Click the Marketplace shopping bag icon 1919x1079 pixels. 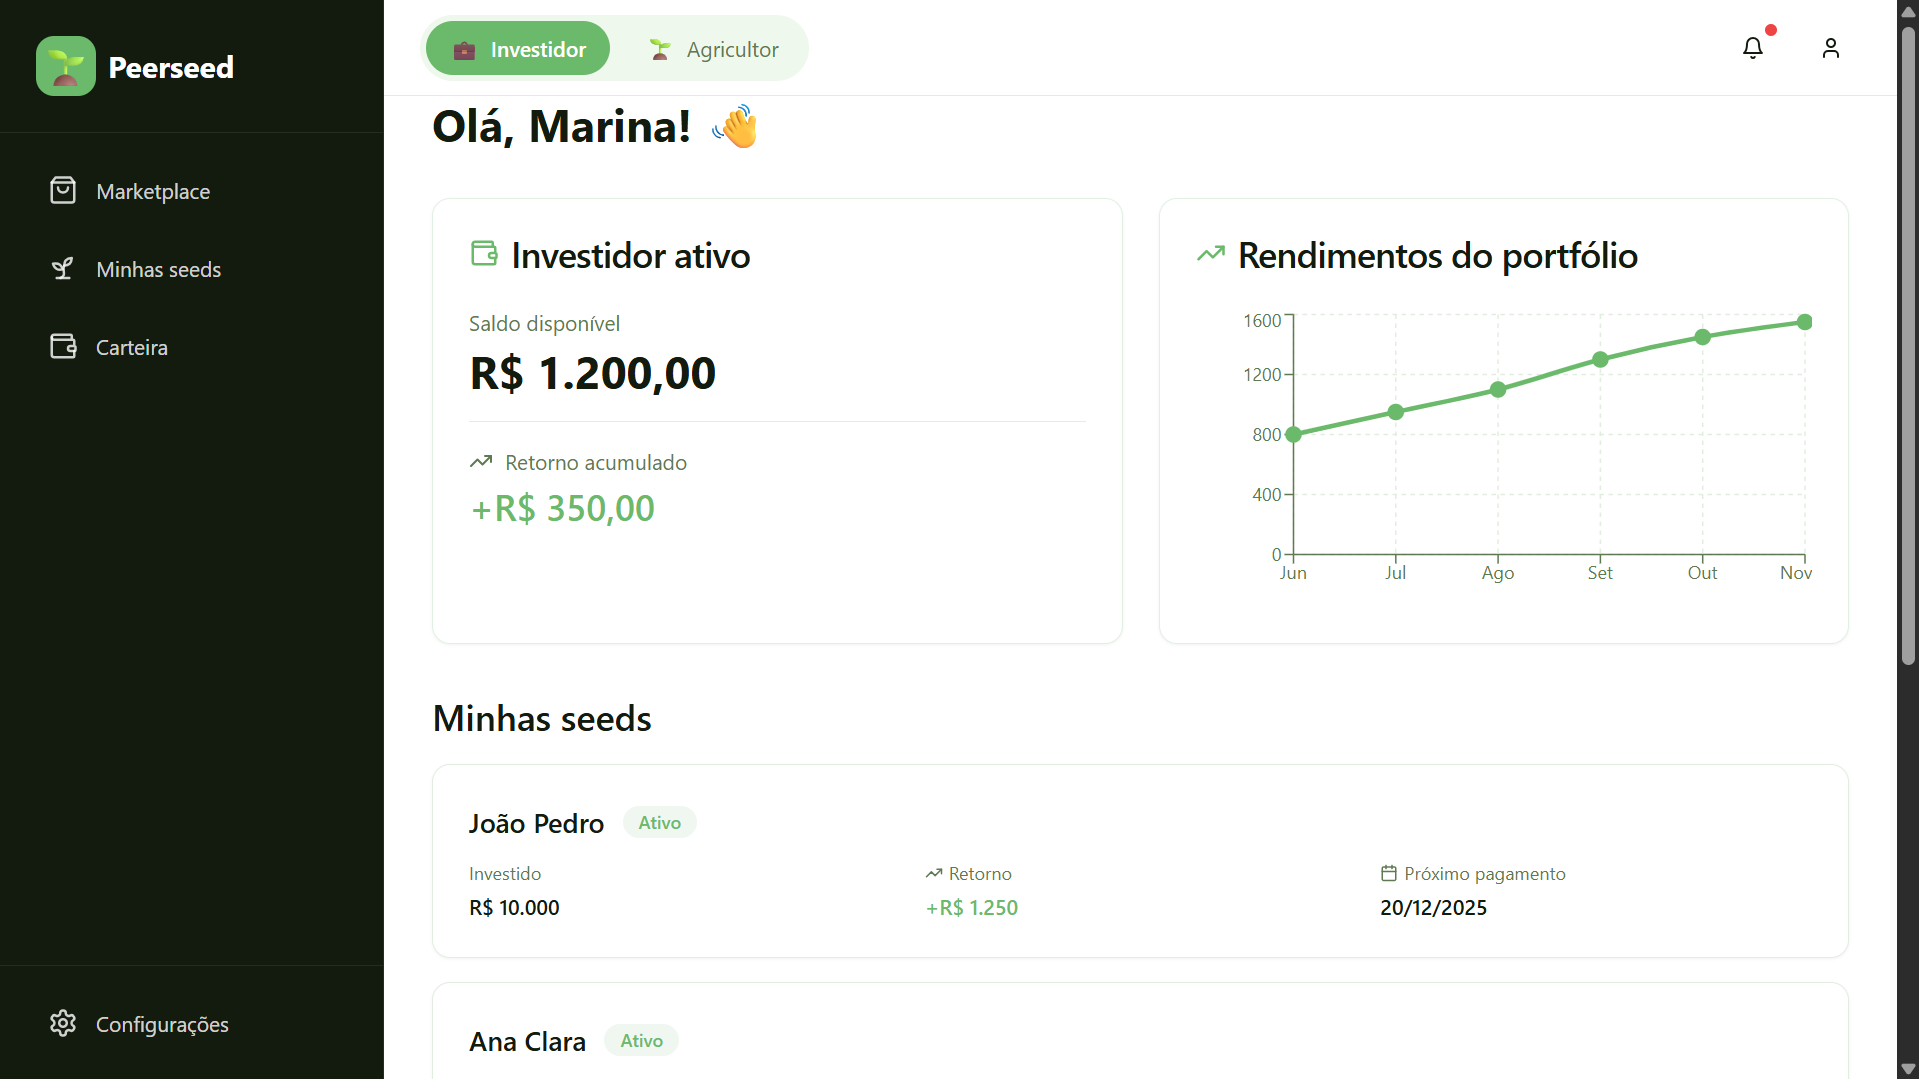pos(63,190)
